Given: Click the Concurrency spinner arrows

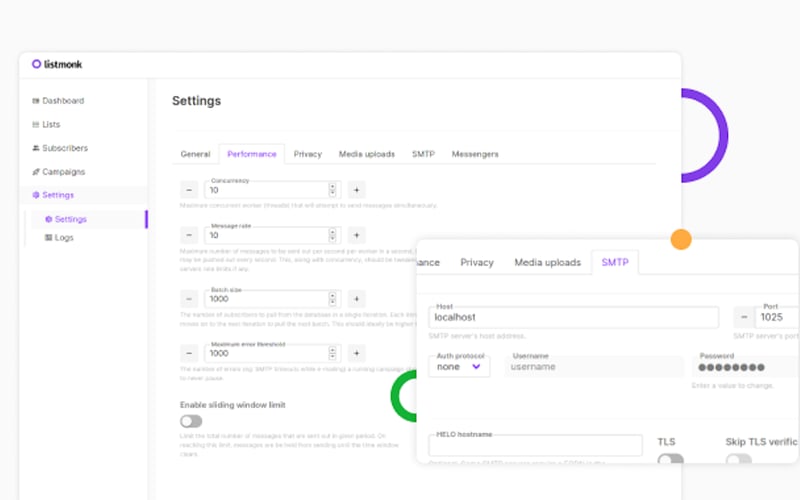Looking at the screenshot, I should pyautogui.click(x=332, y=190).
